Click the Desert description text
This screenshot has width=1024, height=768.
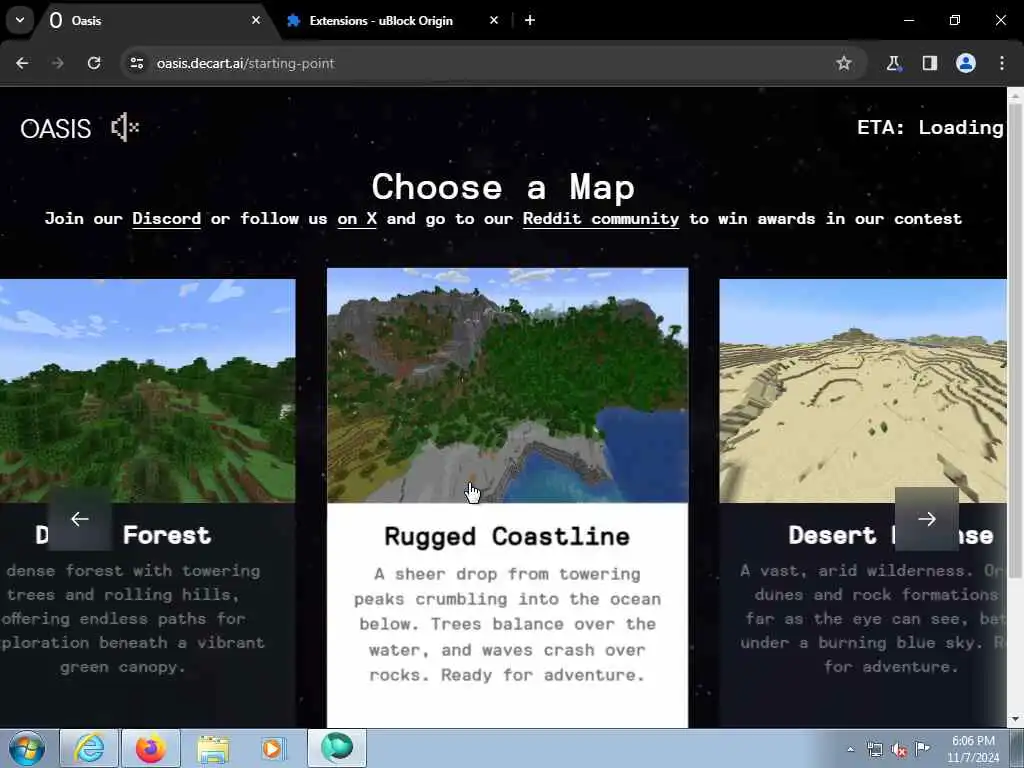point(873,618)
